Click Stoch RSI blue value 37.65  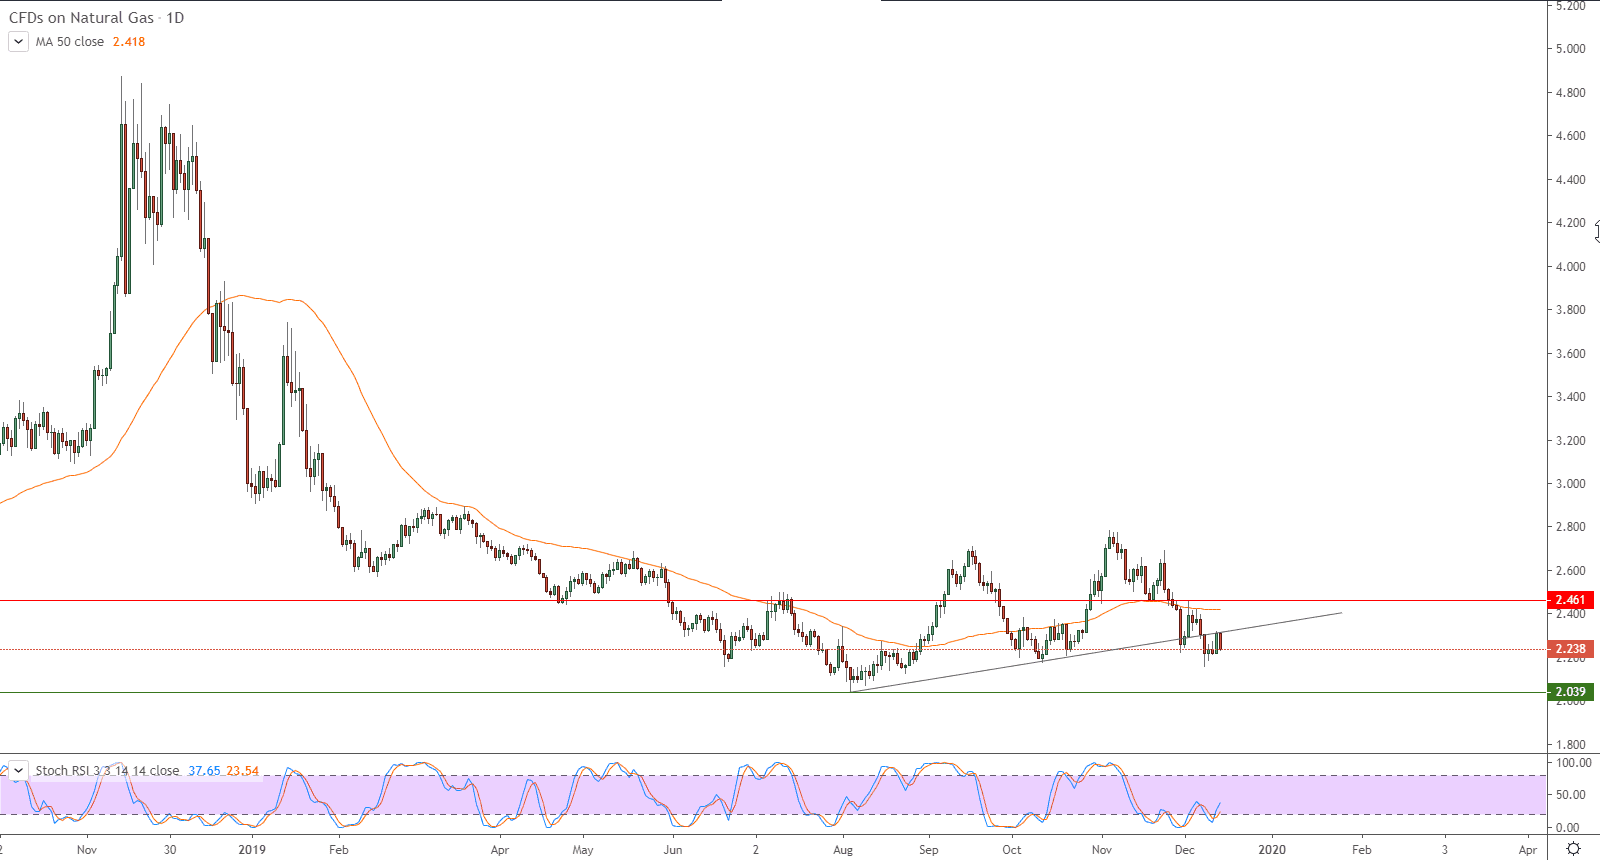point(204,771)
